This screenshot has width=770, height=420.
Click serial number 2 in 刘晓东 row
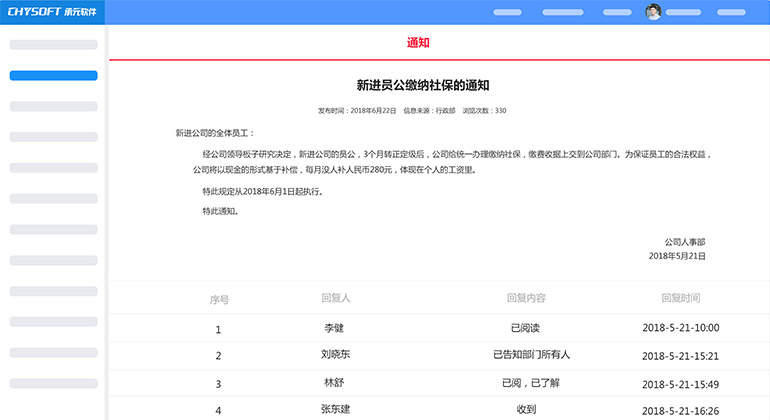pos(218,356)
